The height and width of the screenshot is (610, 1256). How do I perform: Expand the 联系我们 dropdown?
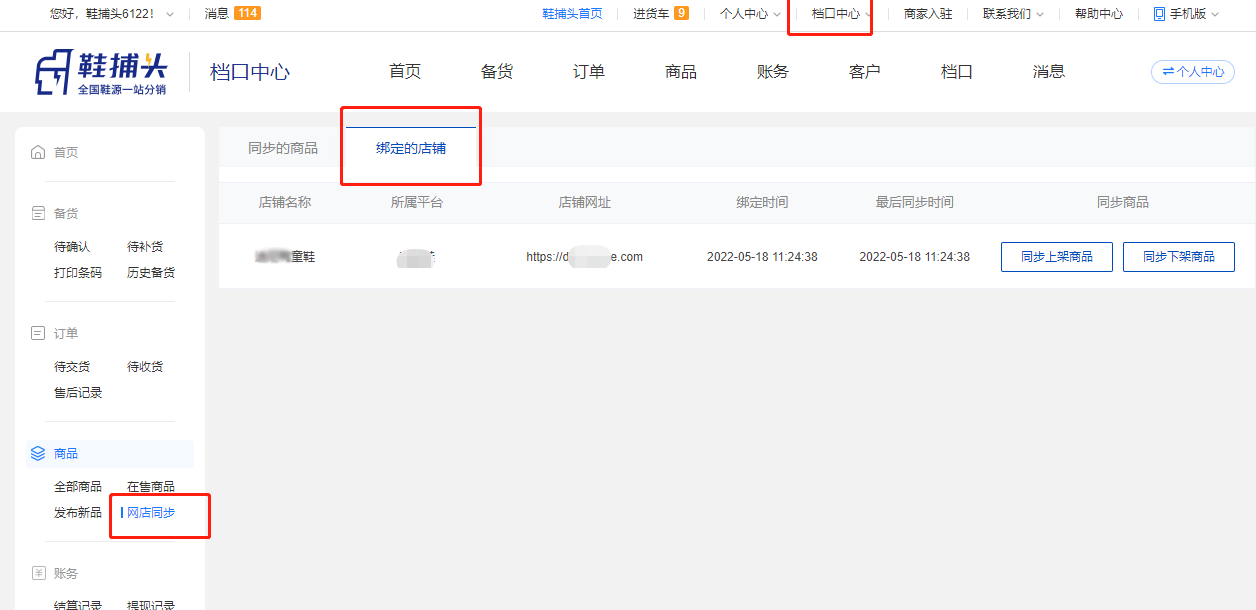(x=1013, y=14)
